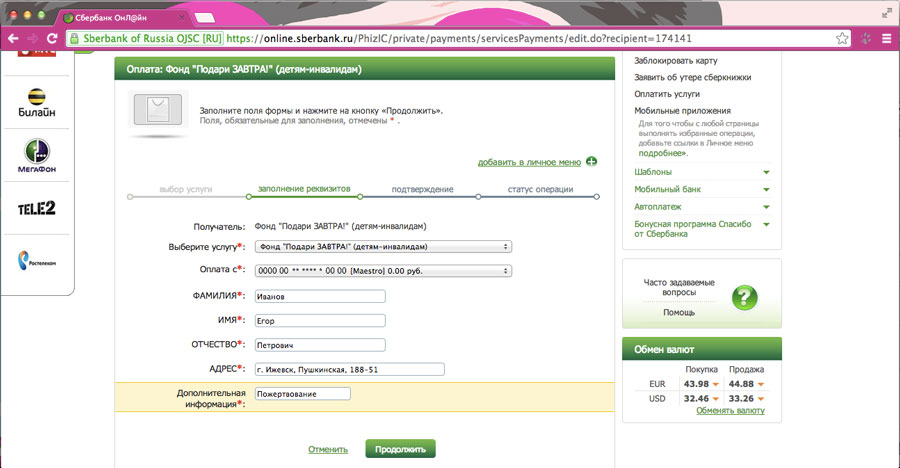Image resolution: width=900 pixels, height=468 pixels.
Task: Click the 'Помощь' link
Action: [678, 312]
